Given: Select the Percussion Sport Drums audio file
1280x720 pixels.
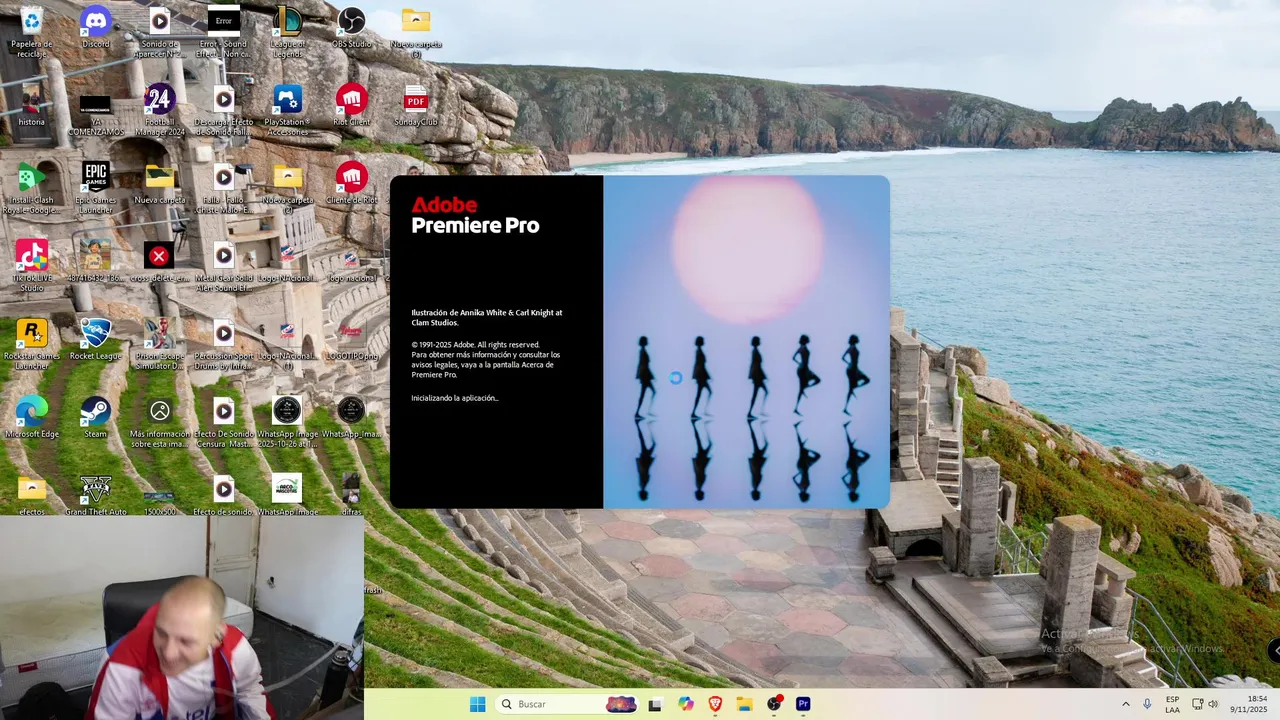Looking at the screenshot, I should [x=223, y=344].
